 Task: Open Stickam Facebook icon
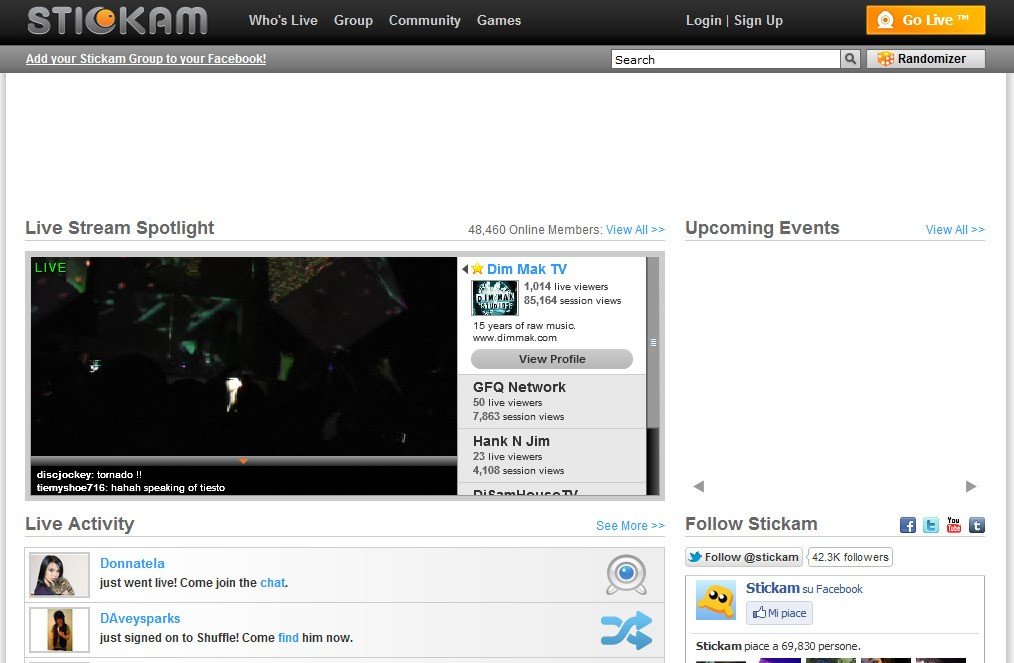click(x=907, y=525)
